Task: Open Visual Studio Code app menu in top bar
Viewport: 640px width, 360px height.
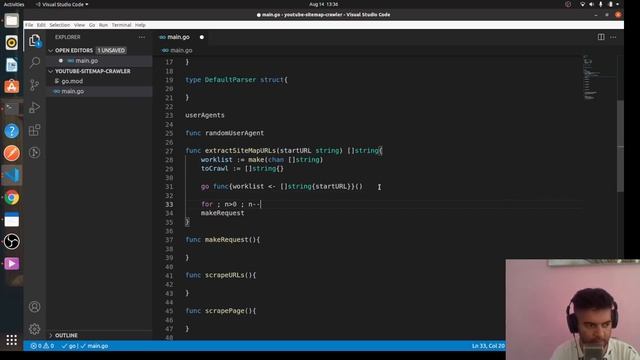Action: (62, 4)
